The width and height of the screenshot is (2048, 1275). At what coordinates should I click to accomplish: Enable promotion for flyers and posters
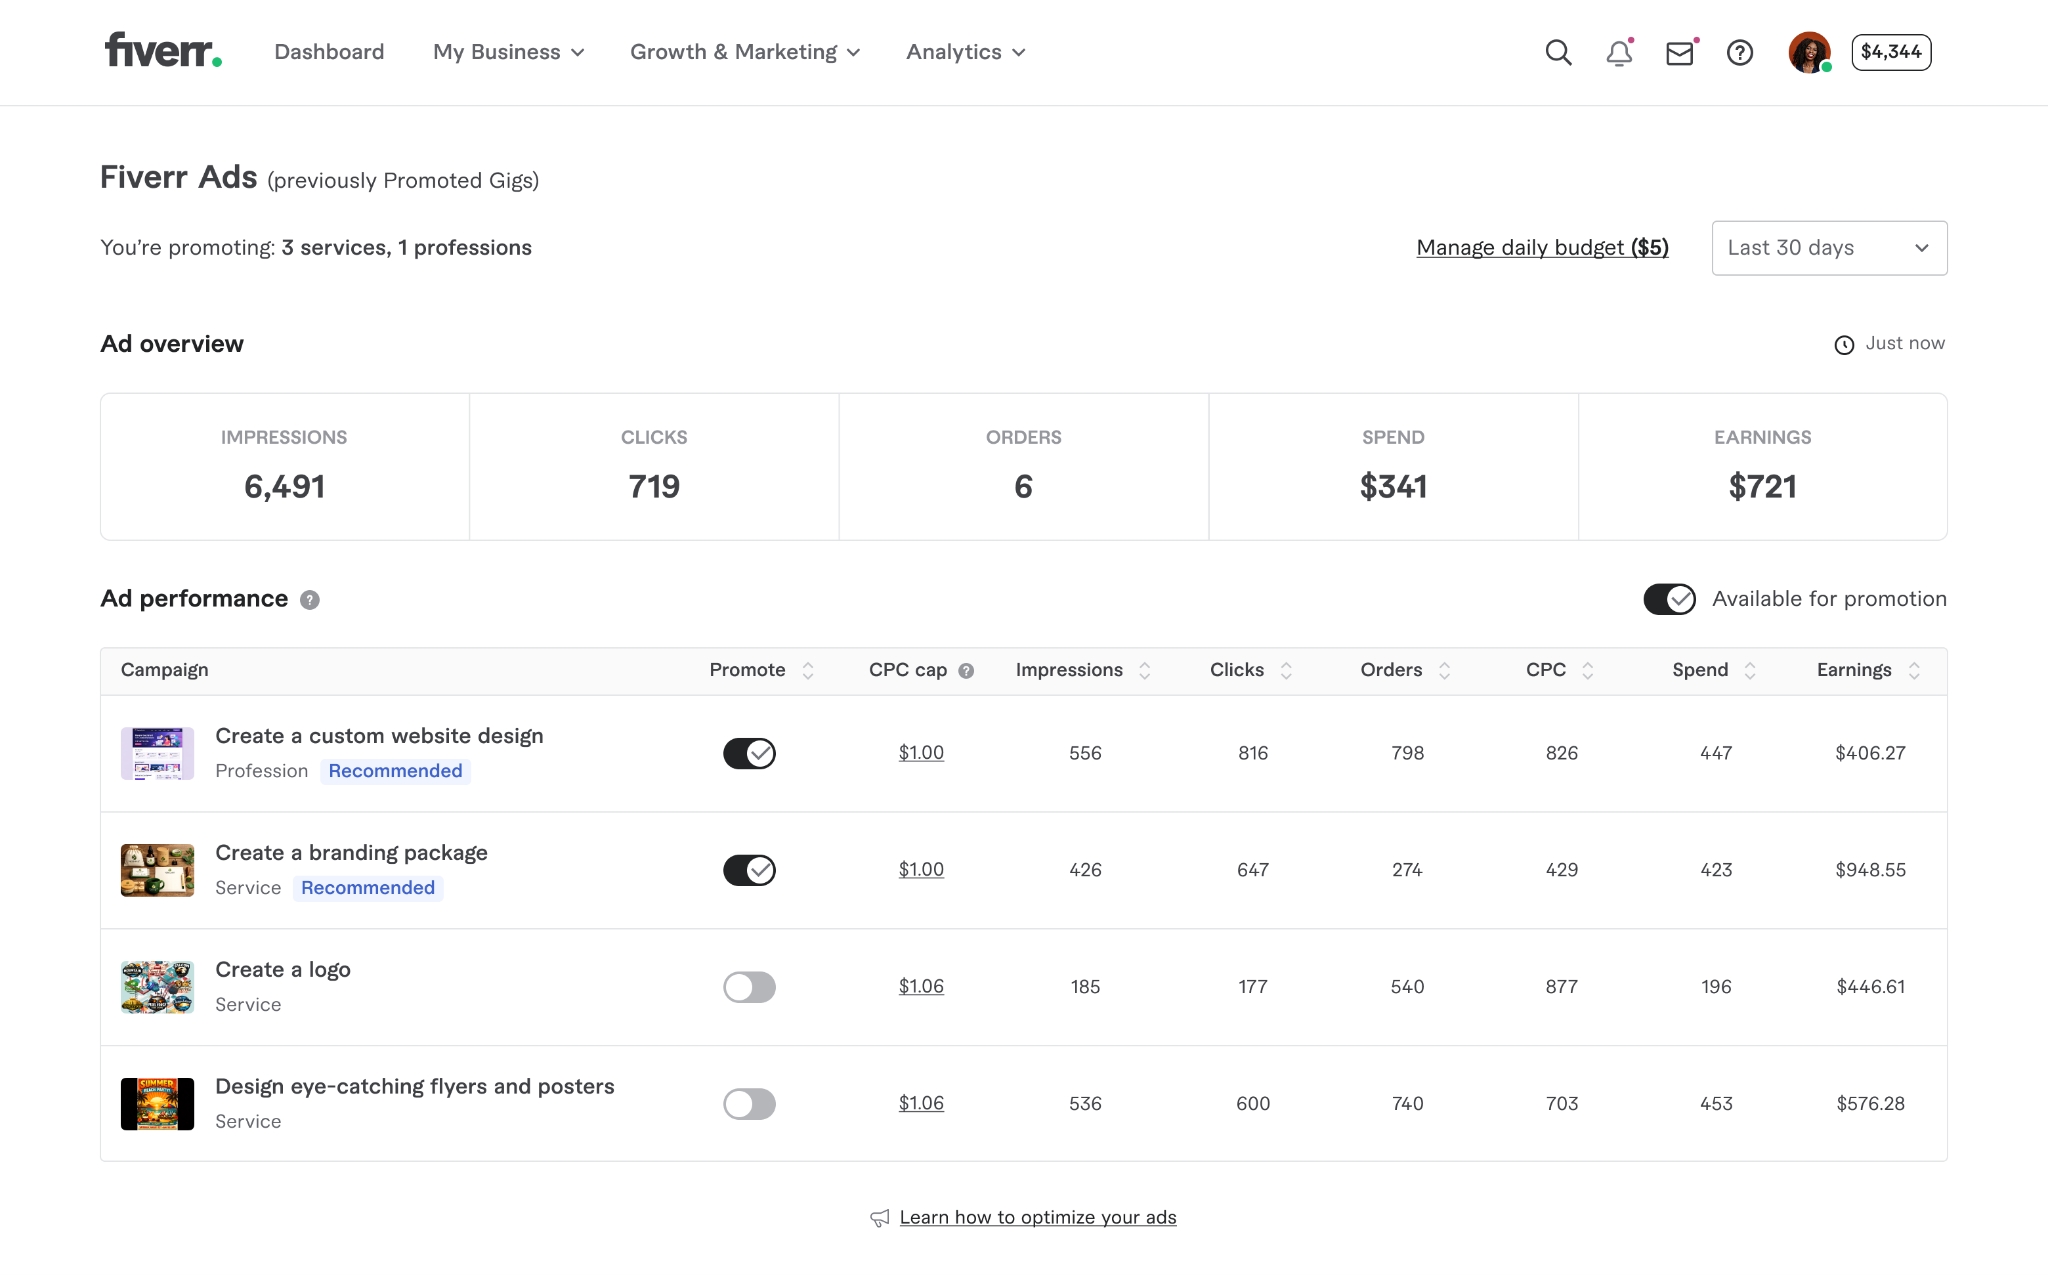(x=749, y=1104)
